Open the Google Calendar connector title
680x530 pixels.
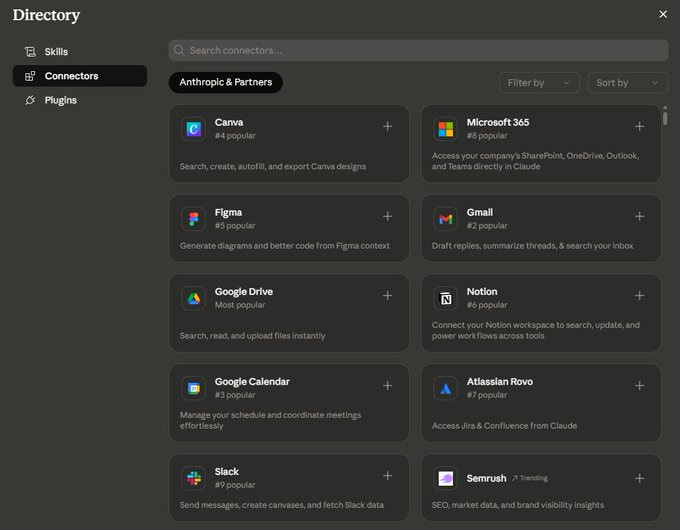click(252, 382)
